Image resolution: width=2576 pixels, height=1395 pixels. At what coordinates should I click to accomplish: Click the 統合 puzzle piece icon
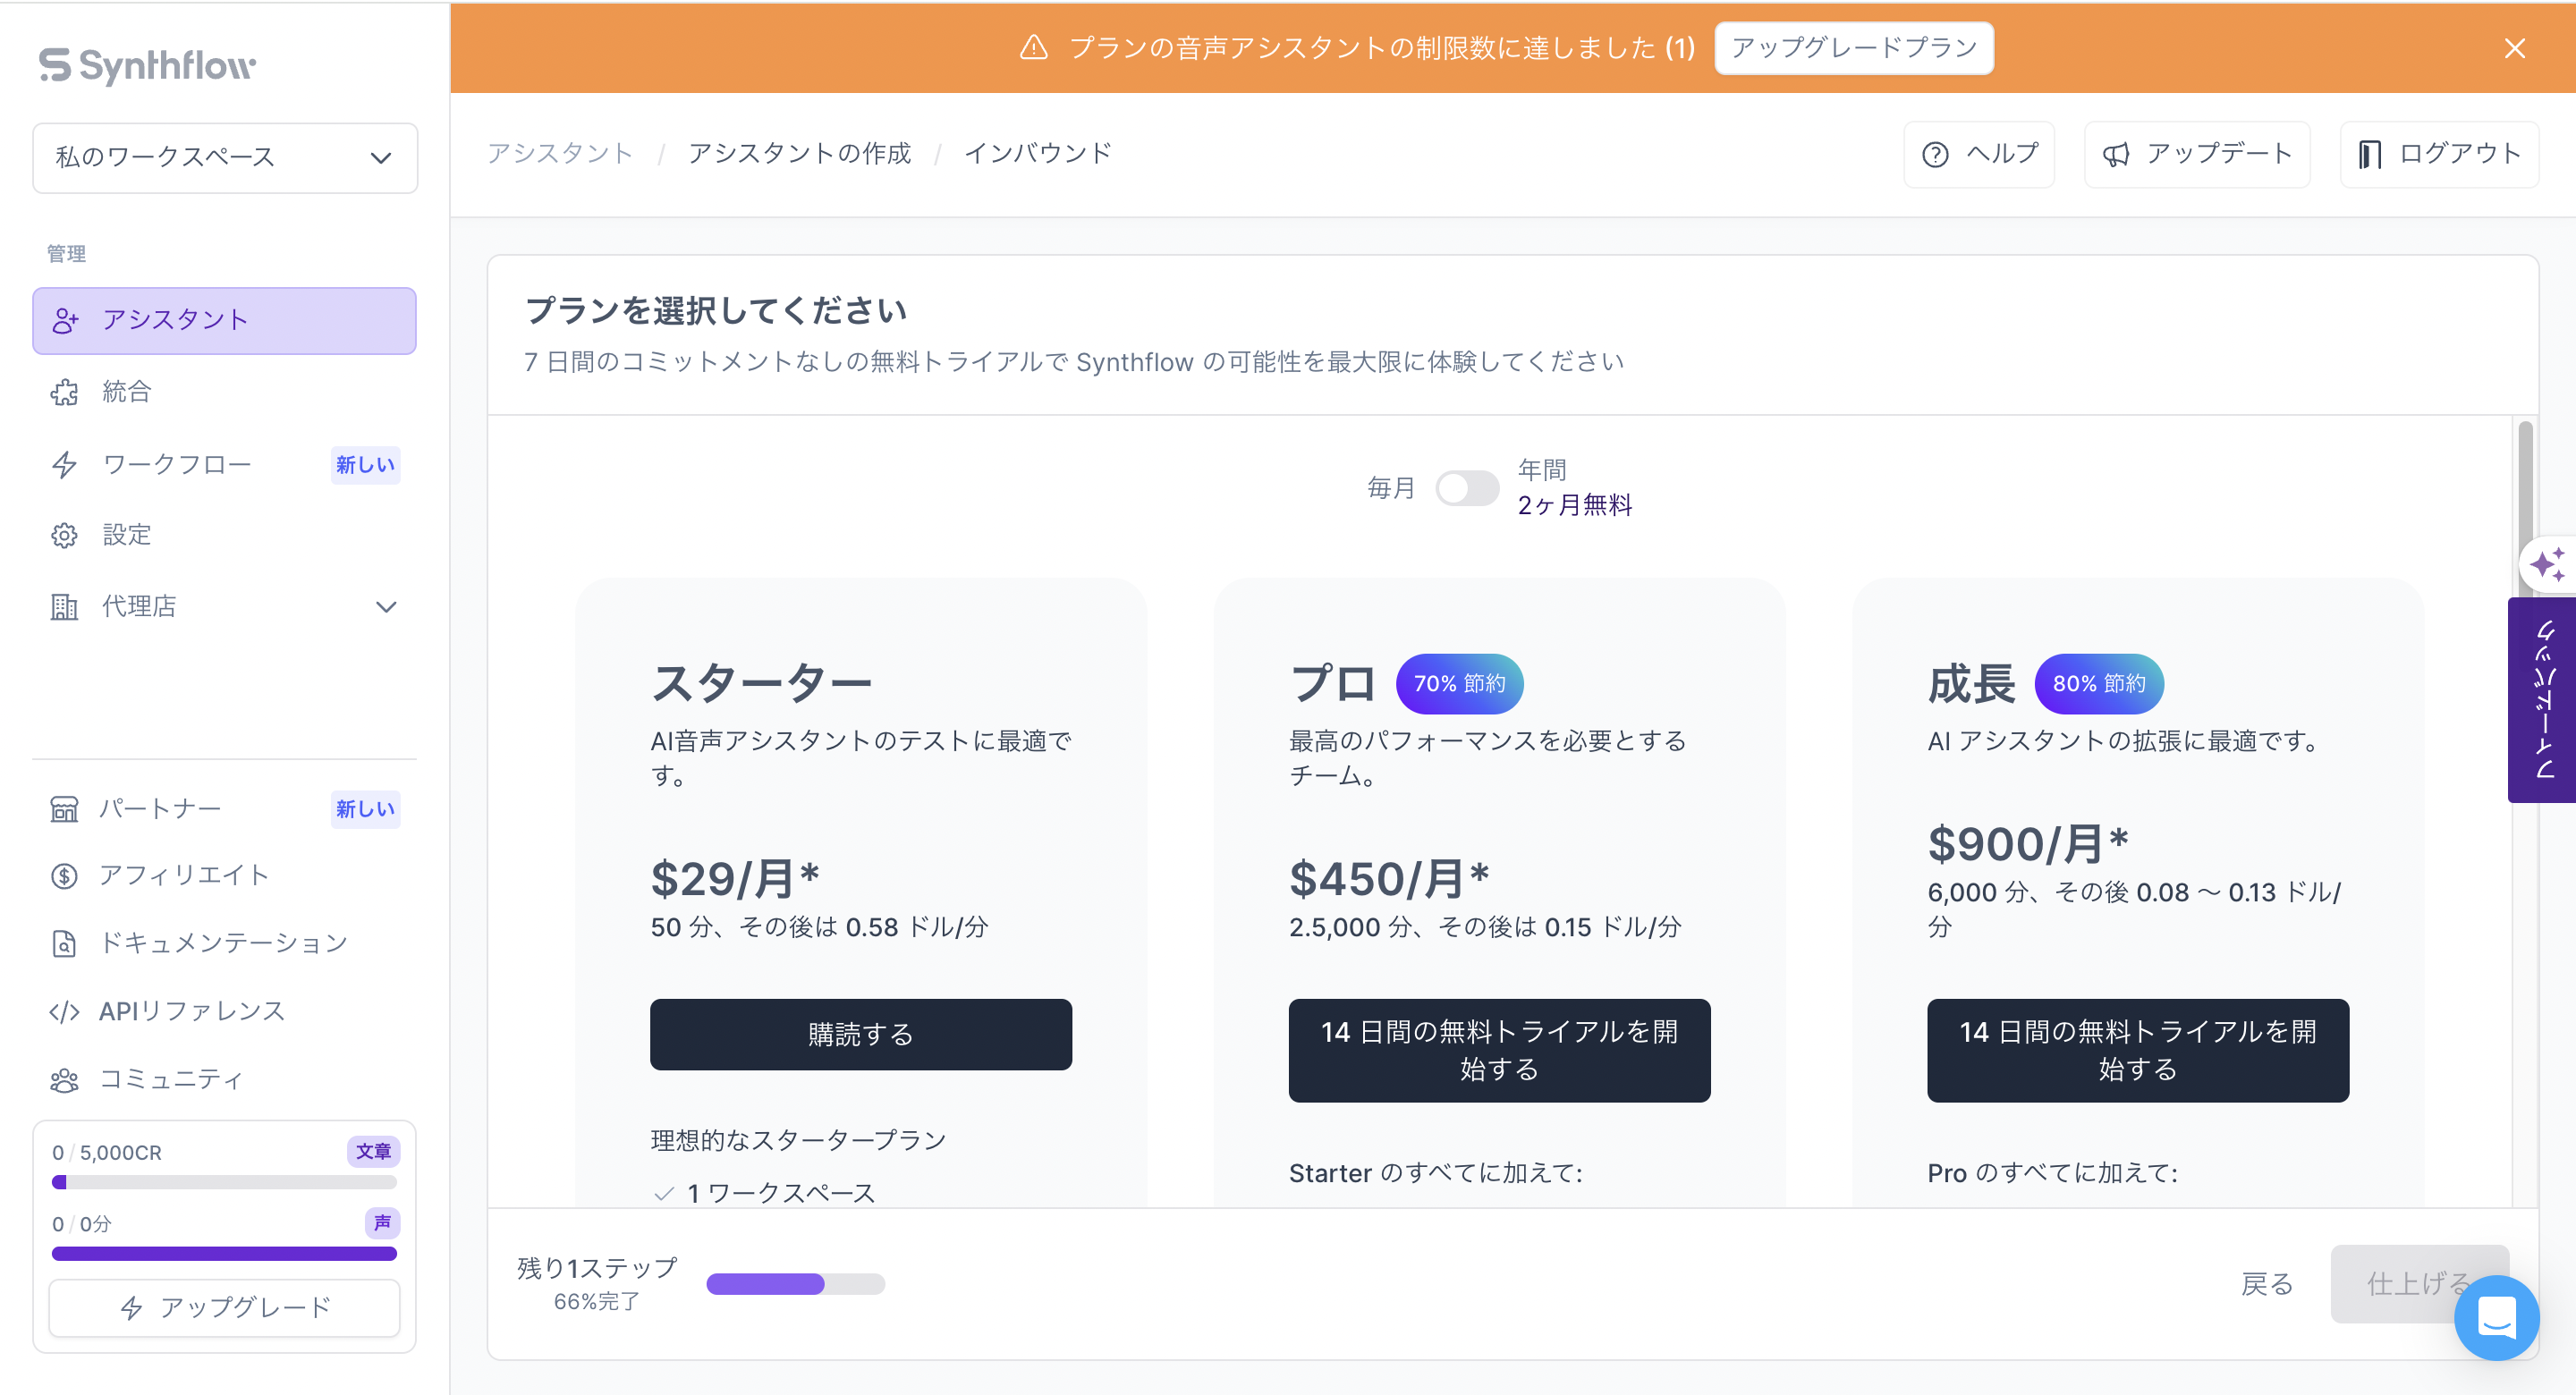(65, 392)
